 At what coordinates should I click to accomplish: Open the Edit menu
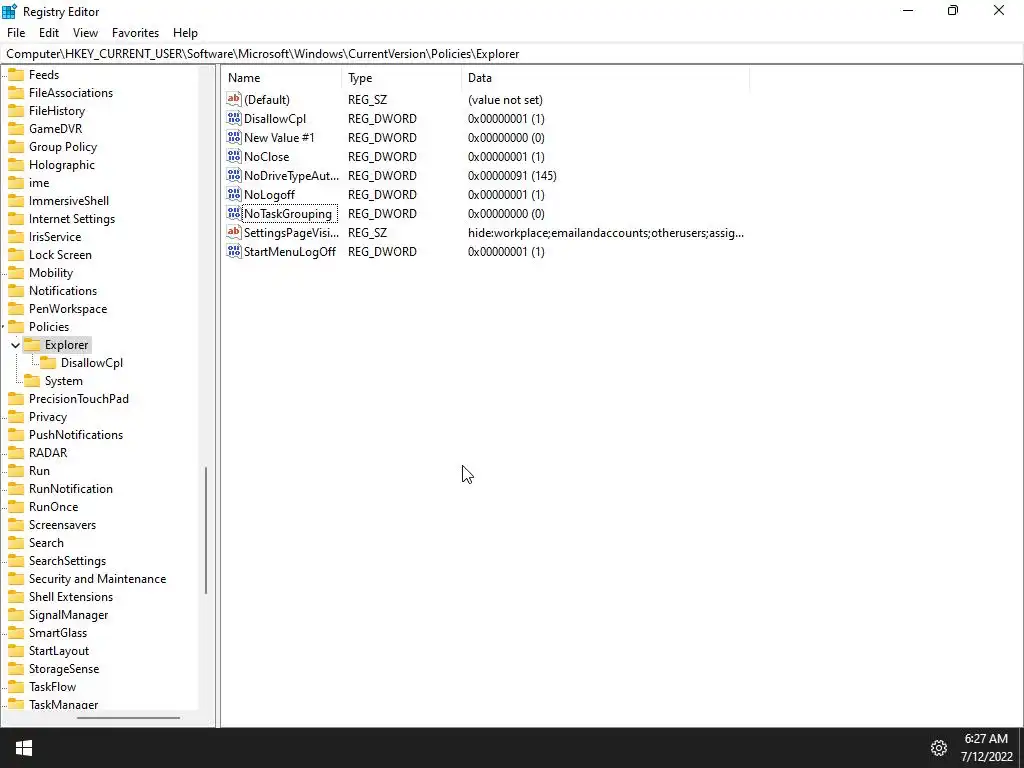point(49,33)
